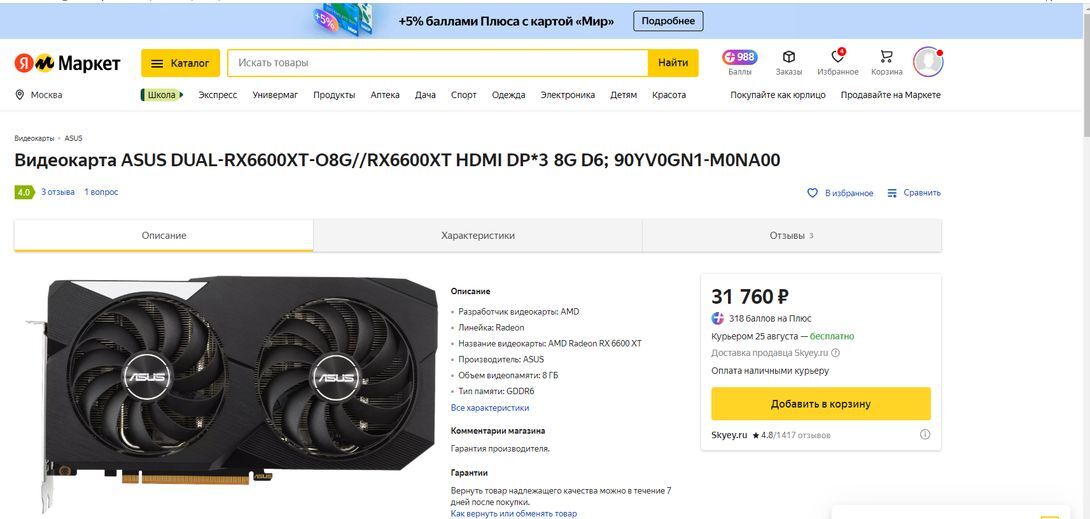The image size is (1090, 519).
Task: Select Электроника in the category menu
Action: 567,95
